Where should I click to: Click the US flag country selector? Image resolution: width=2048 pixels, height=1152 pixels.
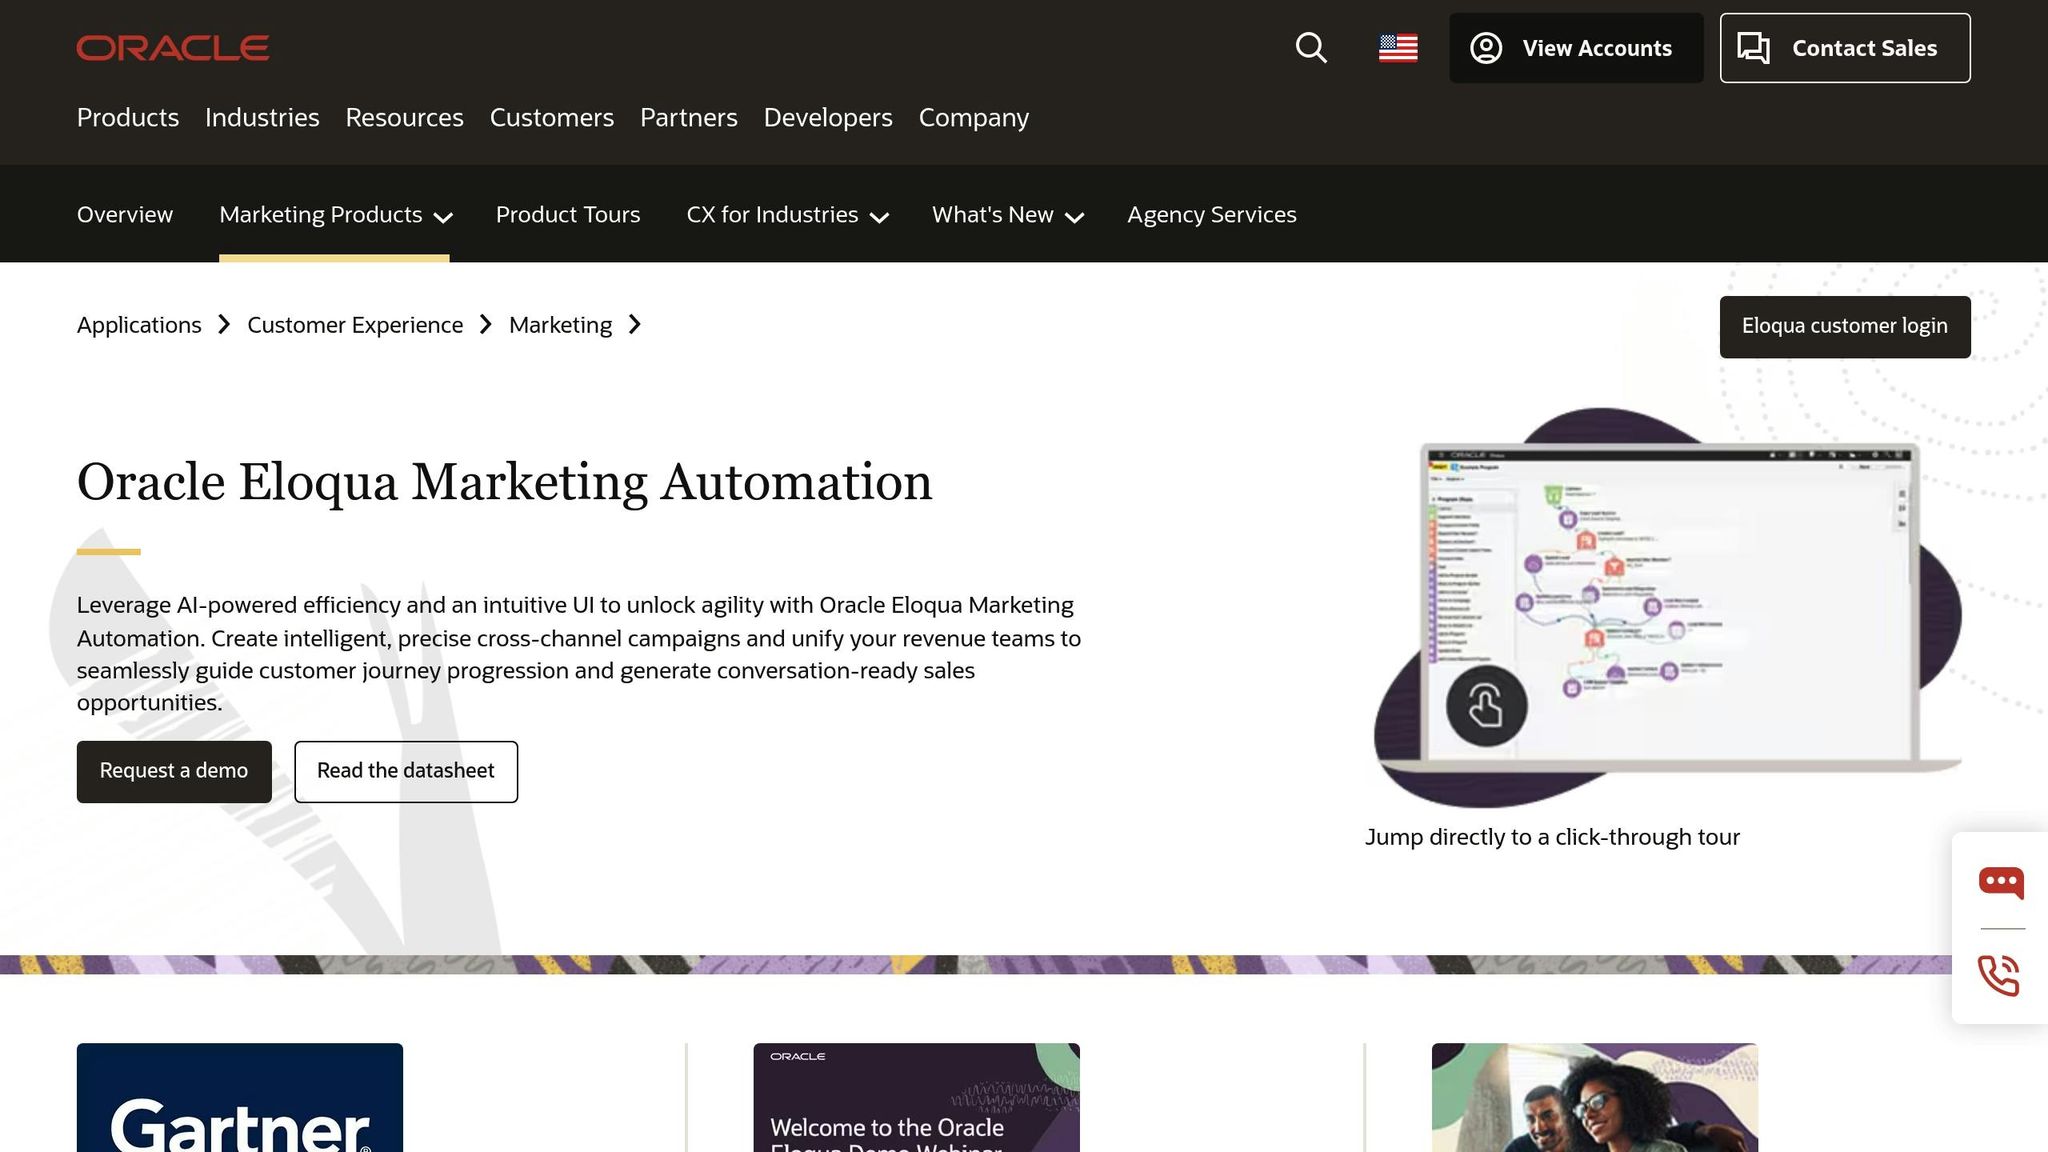[x=1398, y=48]
